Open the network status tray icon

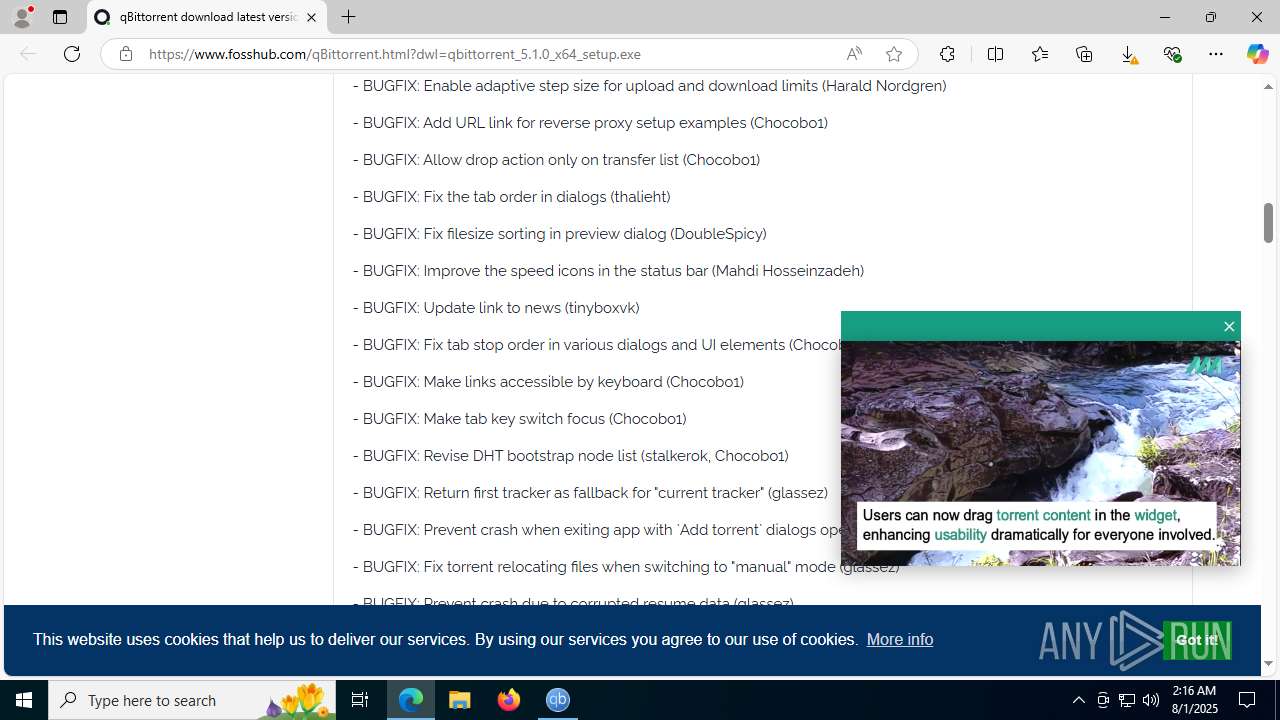(1126, 700)
